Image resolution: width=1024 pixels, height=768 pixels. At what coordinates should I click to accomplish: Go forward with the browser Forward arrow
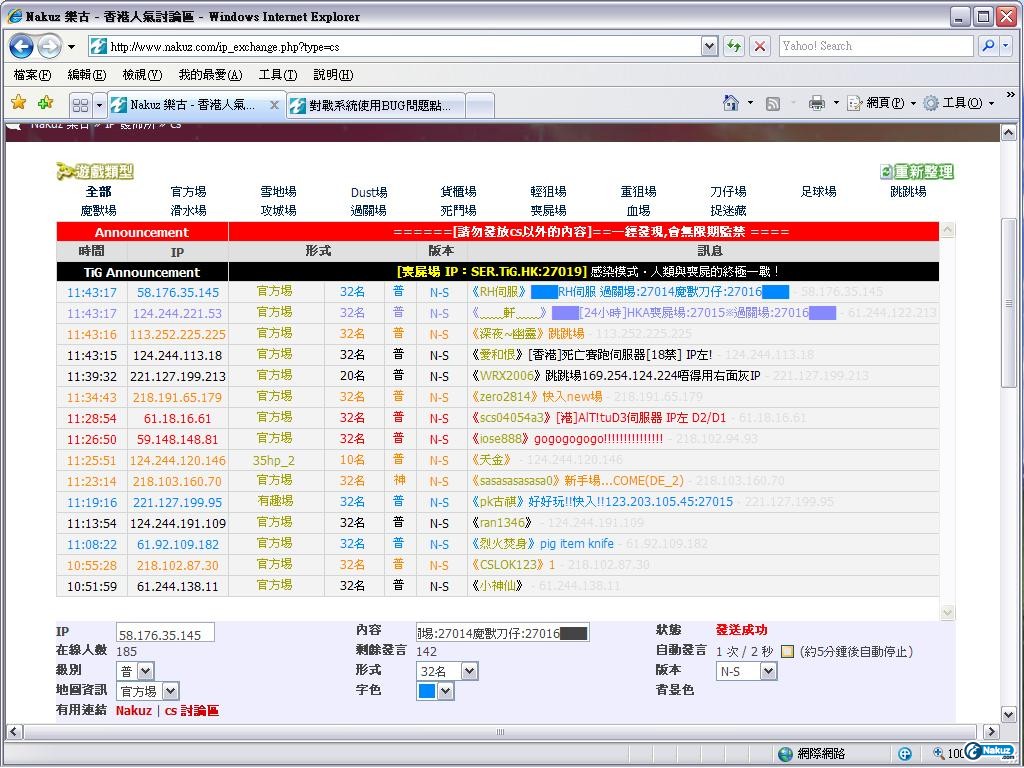pyautogui.click(x=49, y=46)
